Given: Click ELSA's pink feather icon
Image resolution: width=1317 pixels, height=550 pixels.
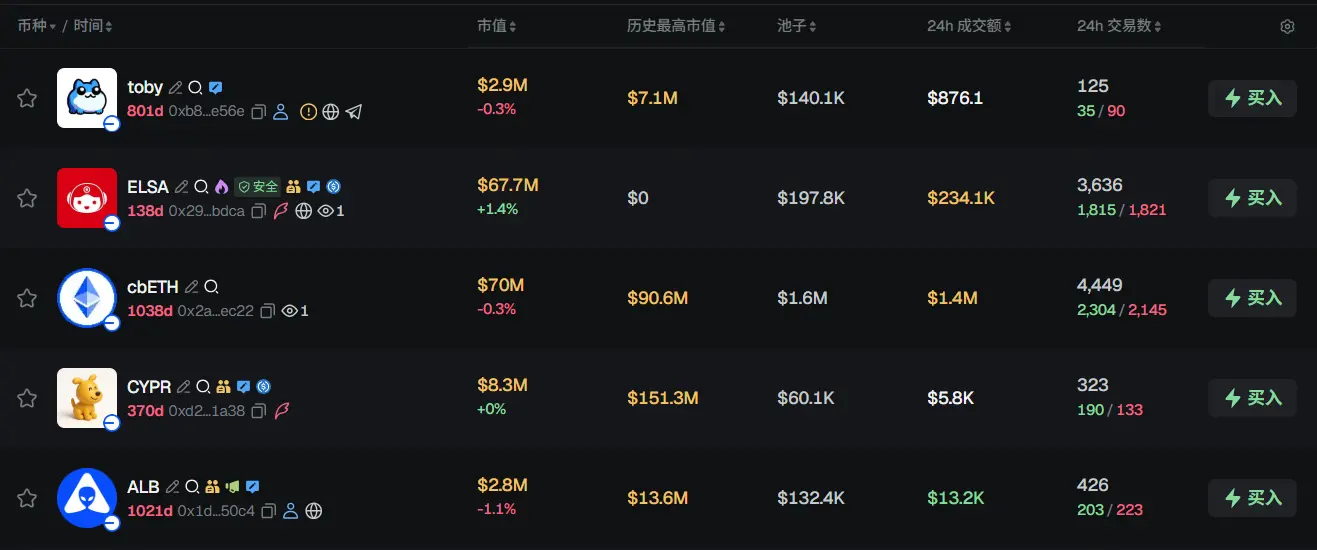Looking at the screenshot, I should (x=281, y=211).
